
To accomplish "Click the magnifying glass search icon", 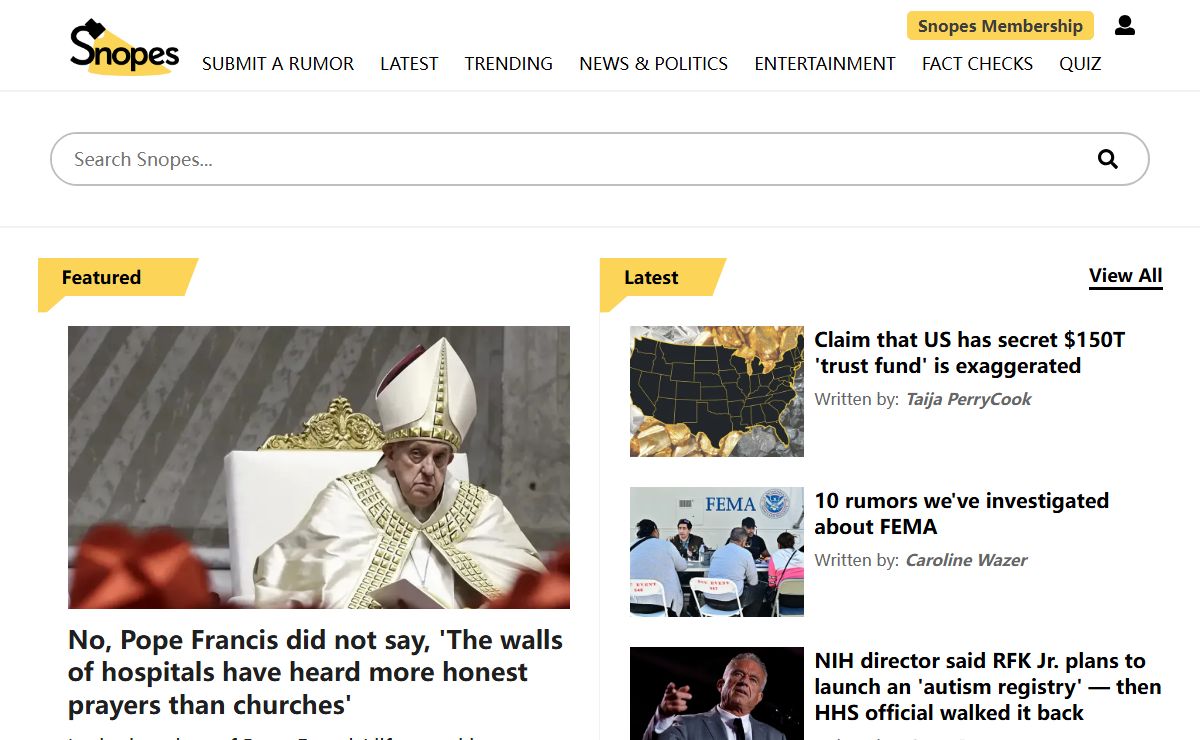I will coord(1108,159).
